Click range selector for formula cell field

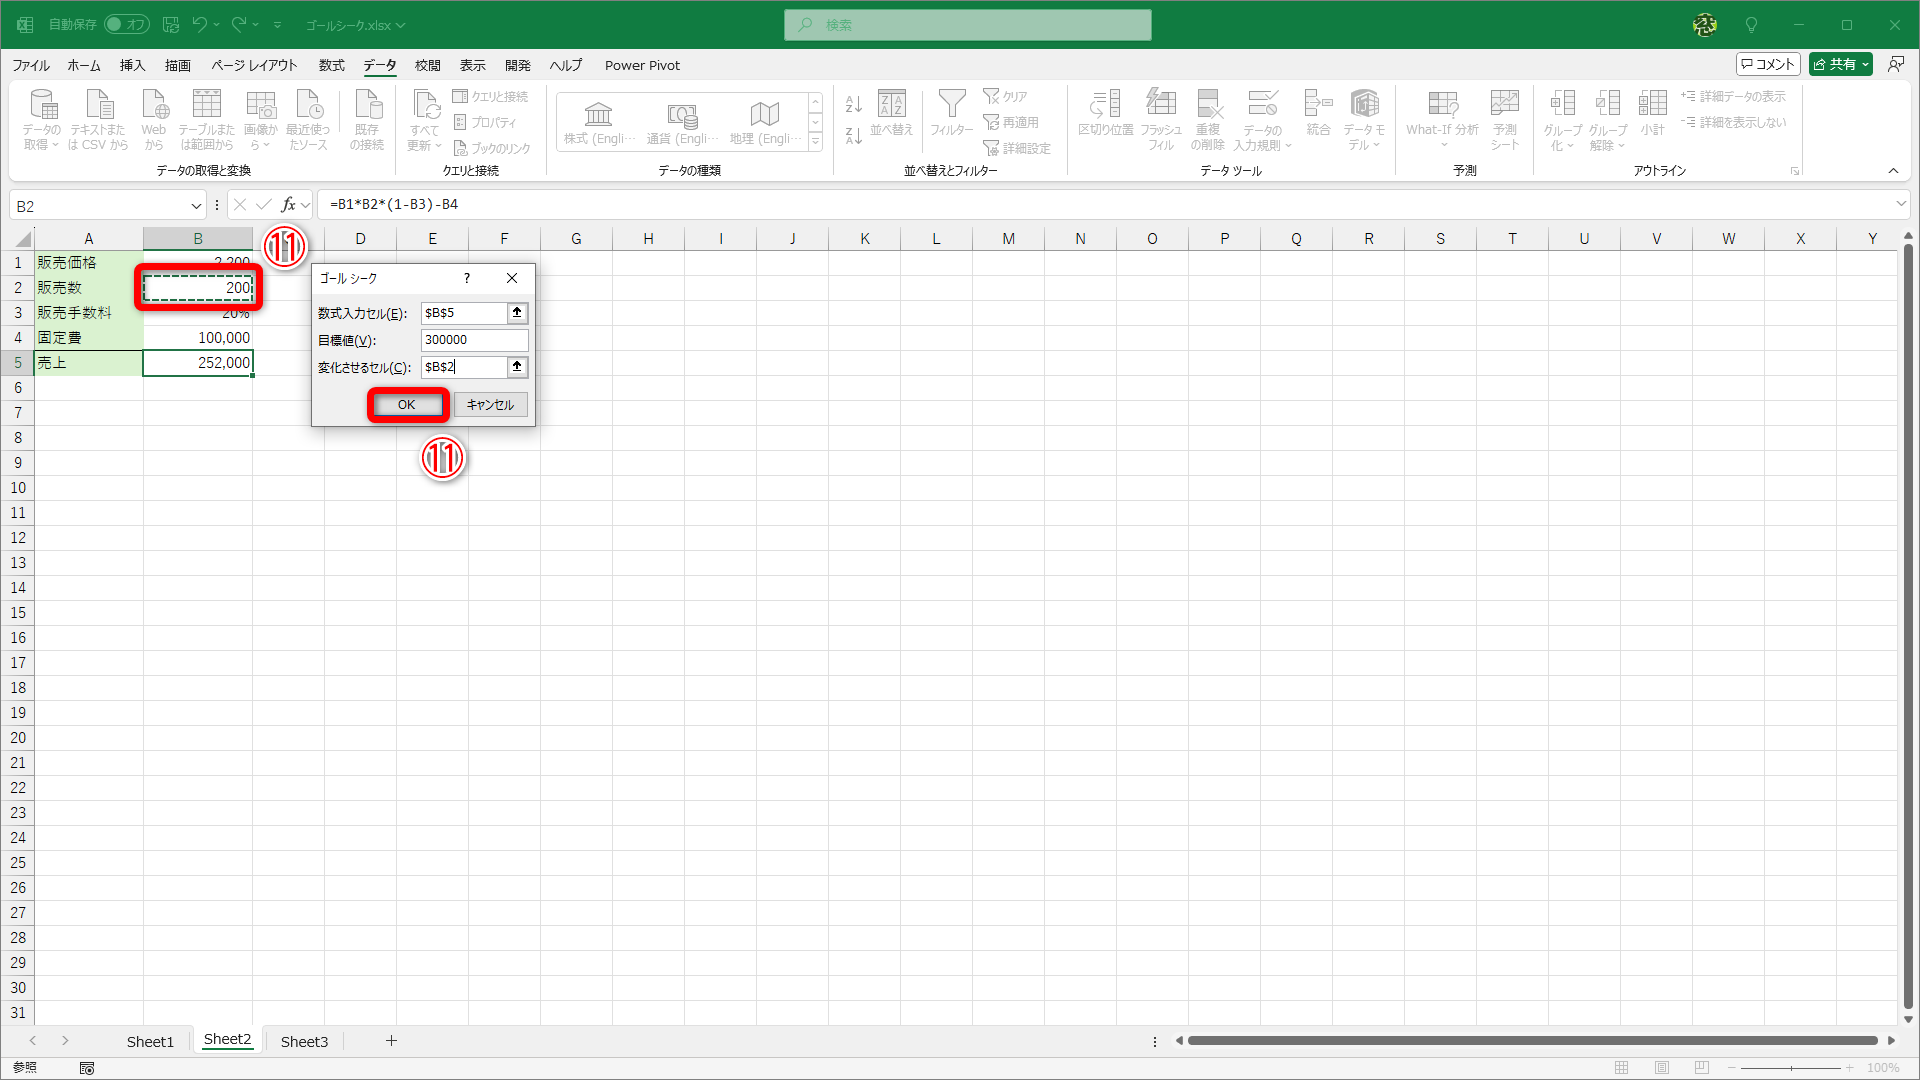pyautogui.click(x=517, y=313)
